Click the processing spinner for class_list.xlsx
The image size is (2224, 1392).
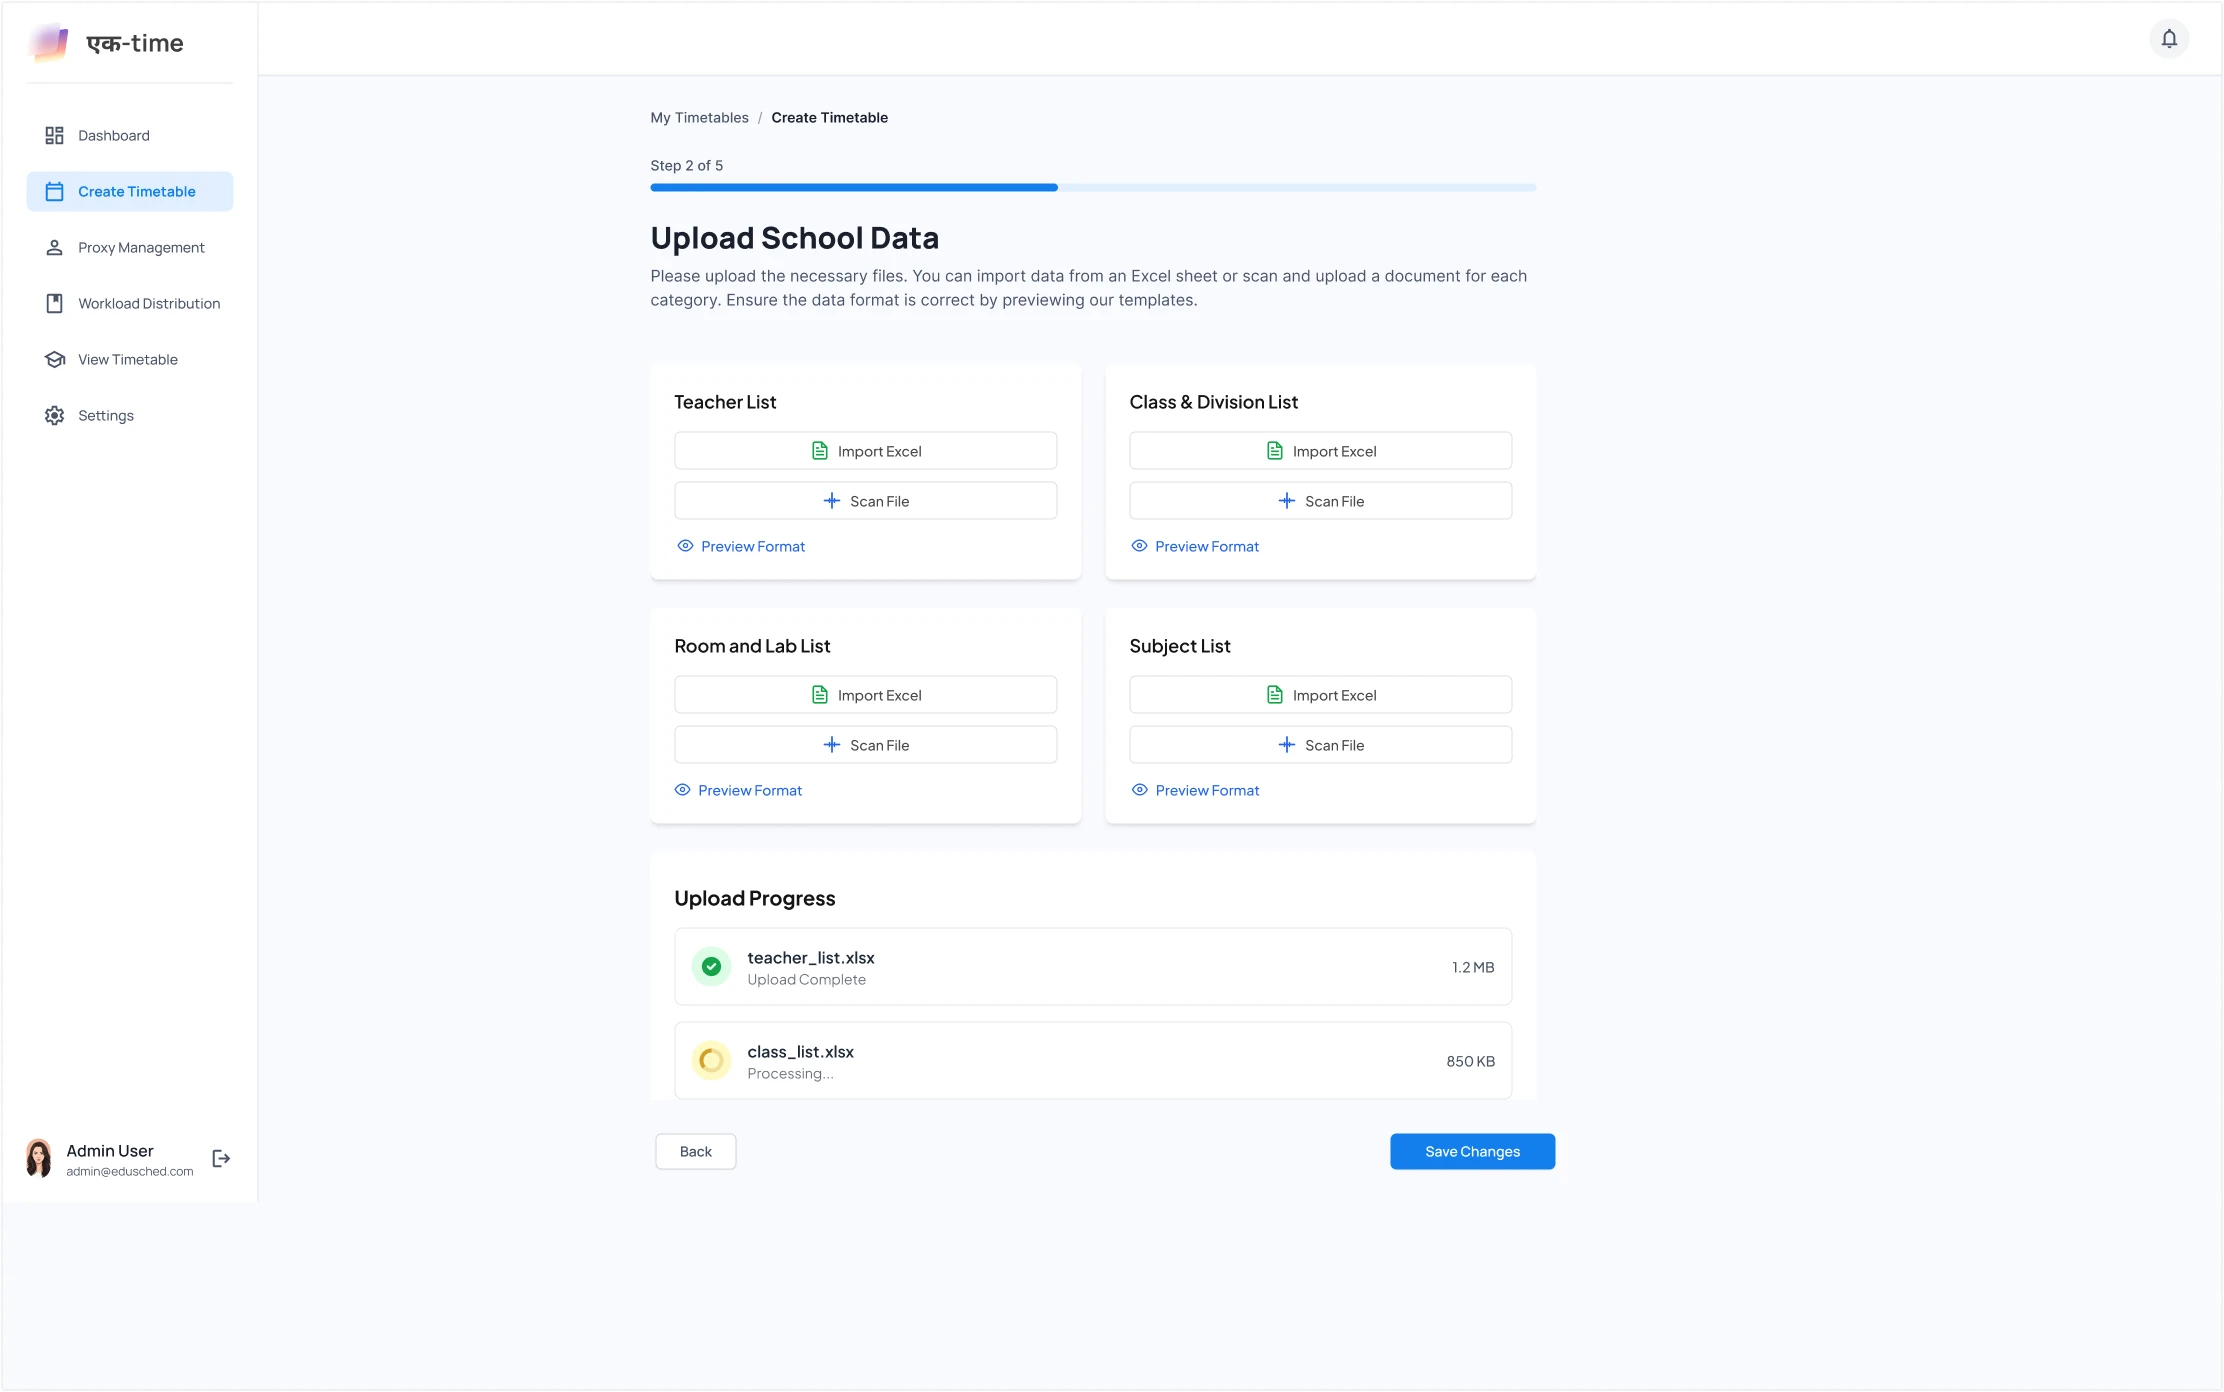pos(711,1060)
